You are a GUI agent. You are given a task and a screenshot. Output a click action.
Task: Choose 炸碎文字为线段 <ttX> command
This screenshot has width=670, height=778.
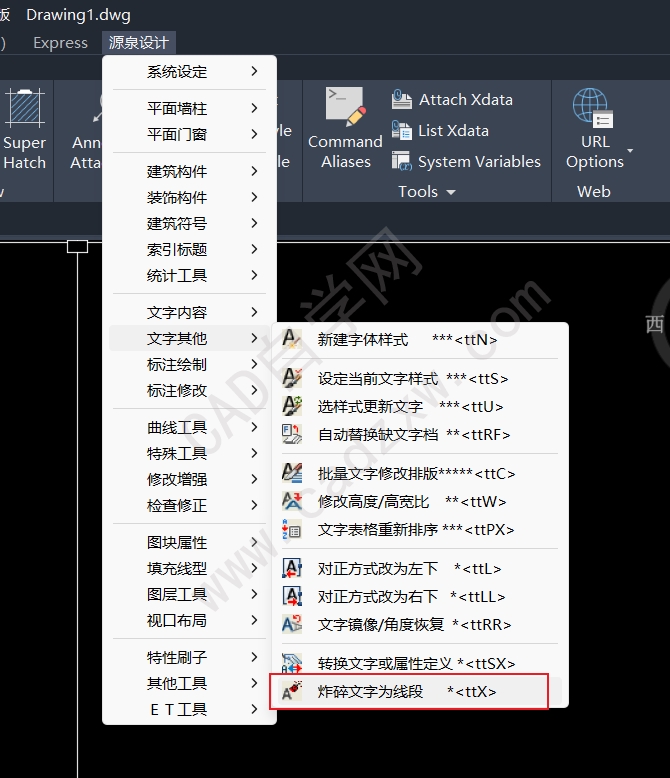click(x=419, y=691)
